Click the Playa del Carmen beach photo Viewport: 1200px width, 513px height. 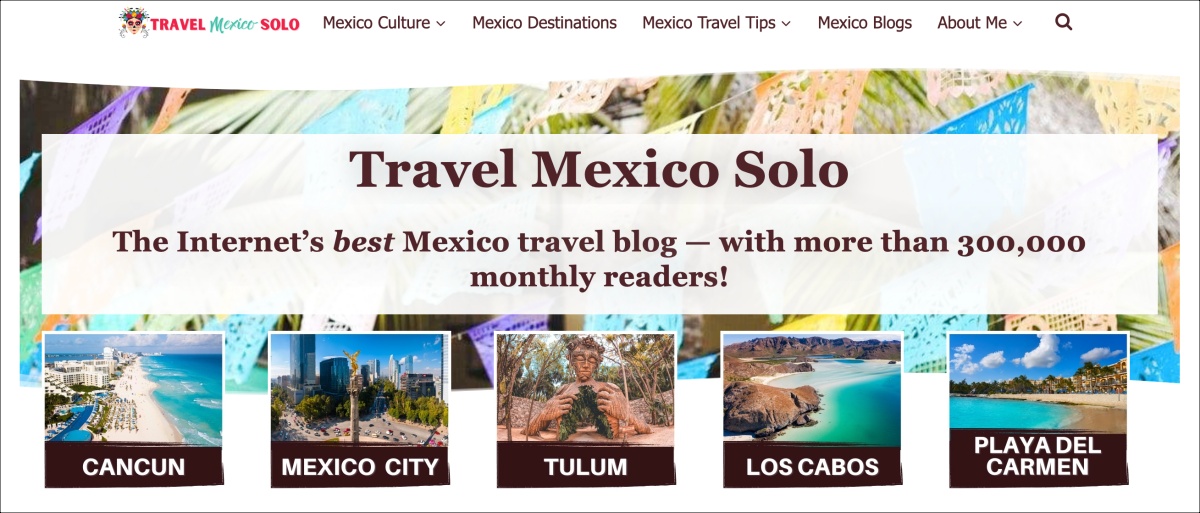[x=1038, y=382]
